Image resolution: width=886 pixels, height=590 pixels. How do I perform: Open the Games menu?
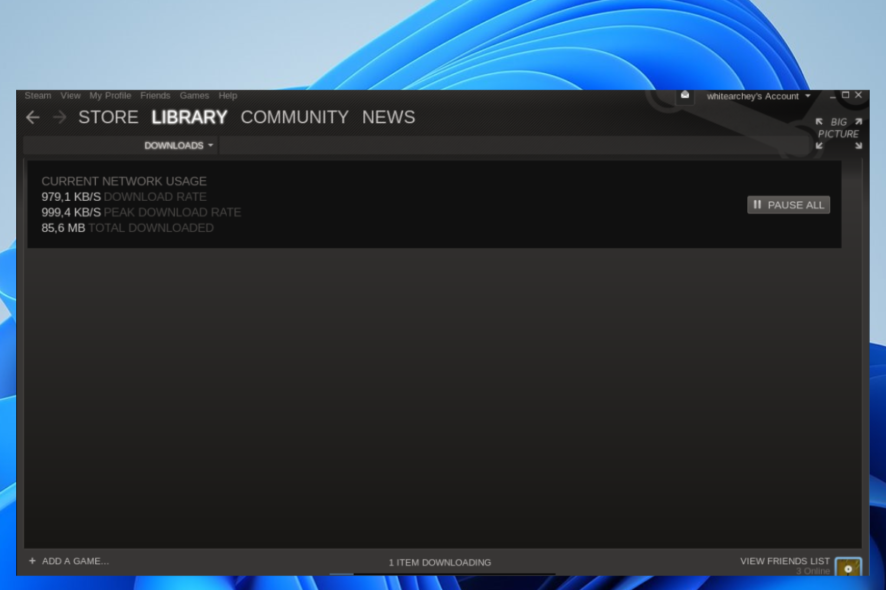coord(194,96)
